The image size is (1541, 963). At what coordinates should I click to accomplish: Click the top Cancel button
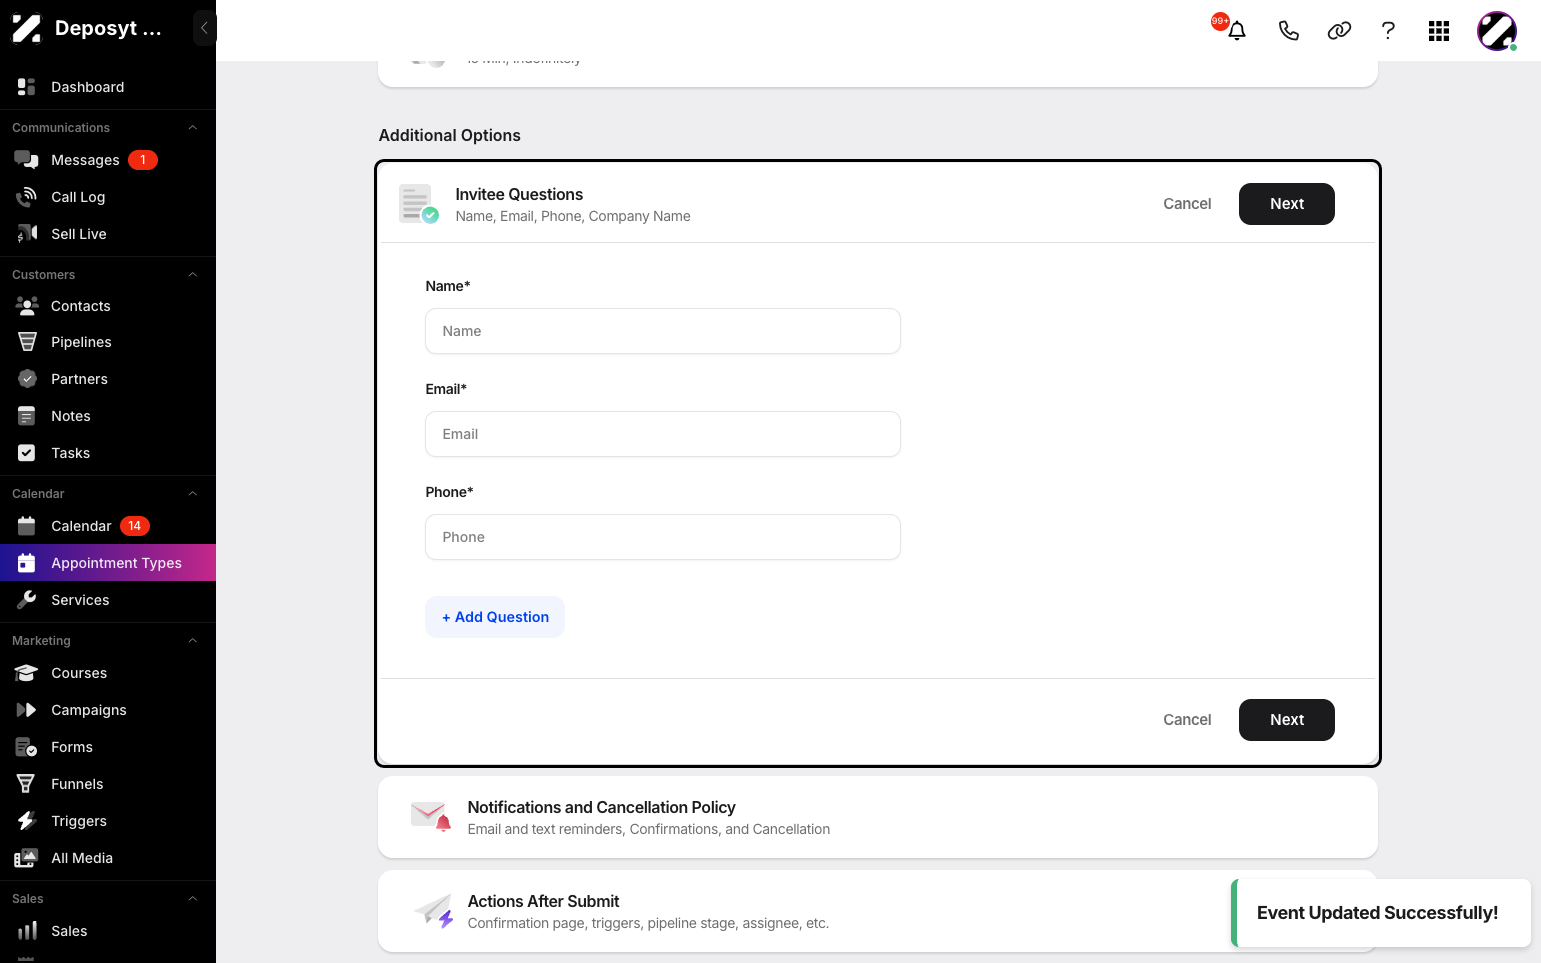click(1187, 204)
